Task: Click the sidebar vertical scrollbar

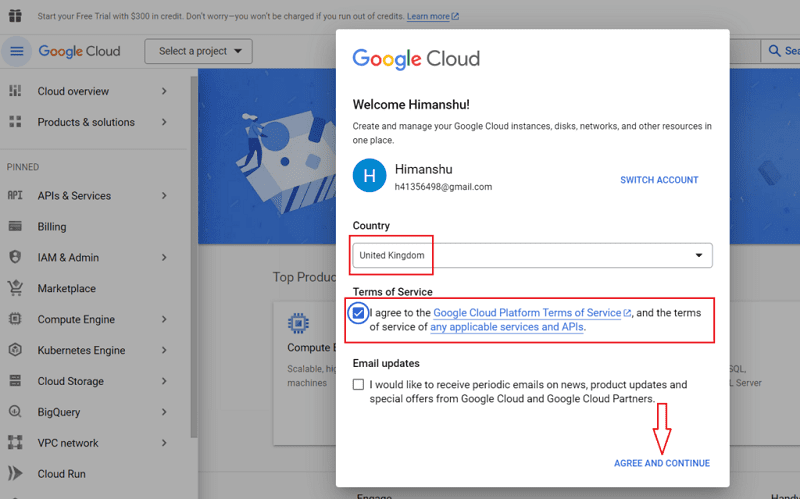Action: (193, 257)
